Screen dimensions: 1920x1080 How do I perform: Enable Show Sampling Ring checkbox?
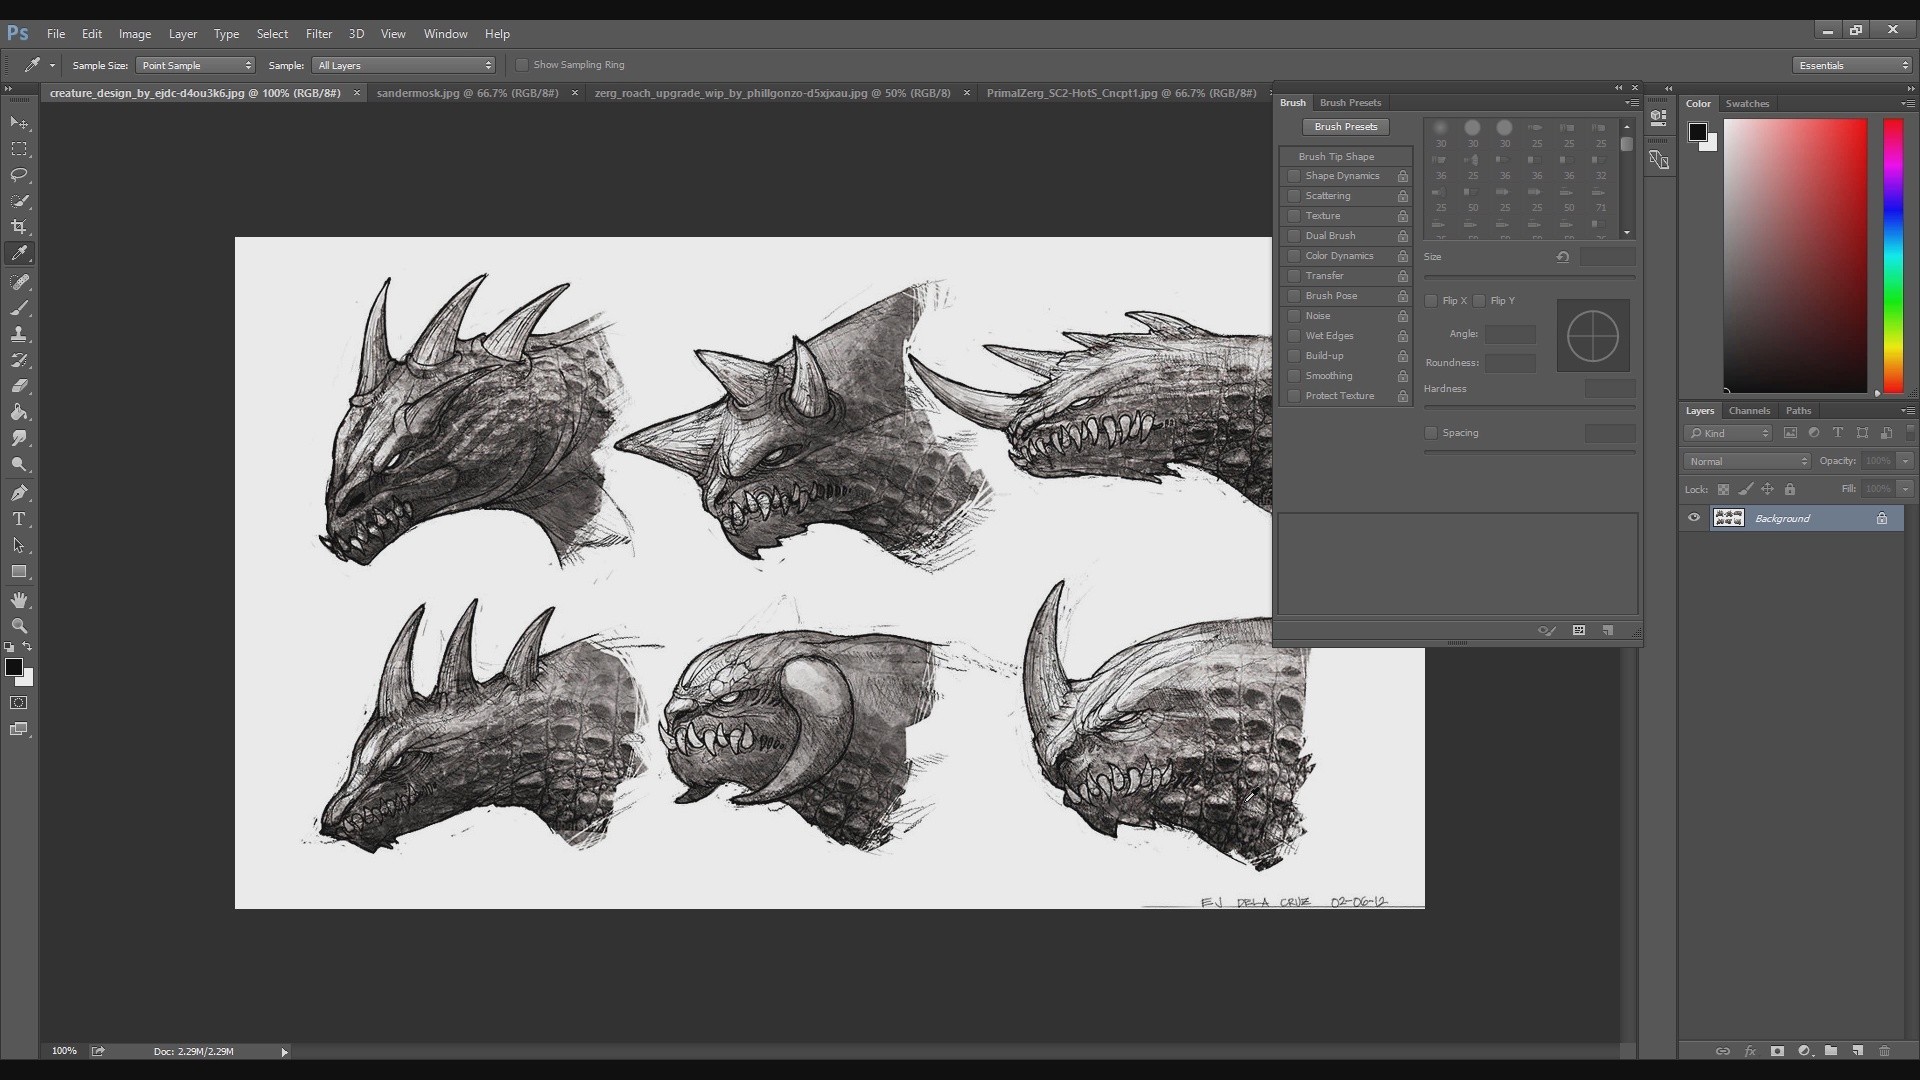pyautogui.click(x=522, y=65)
